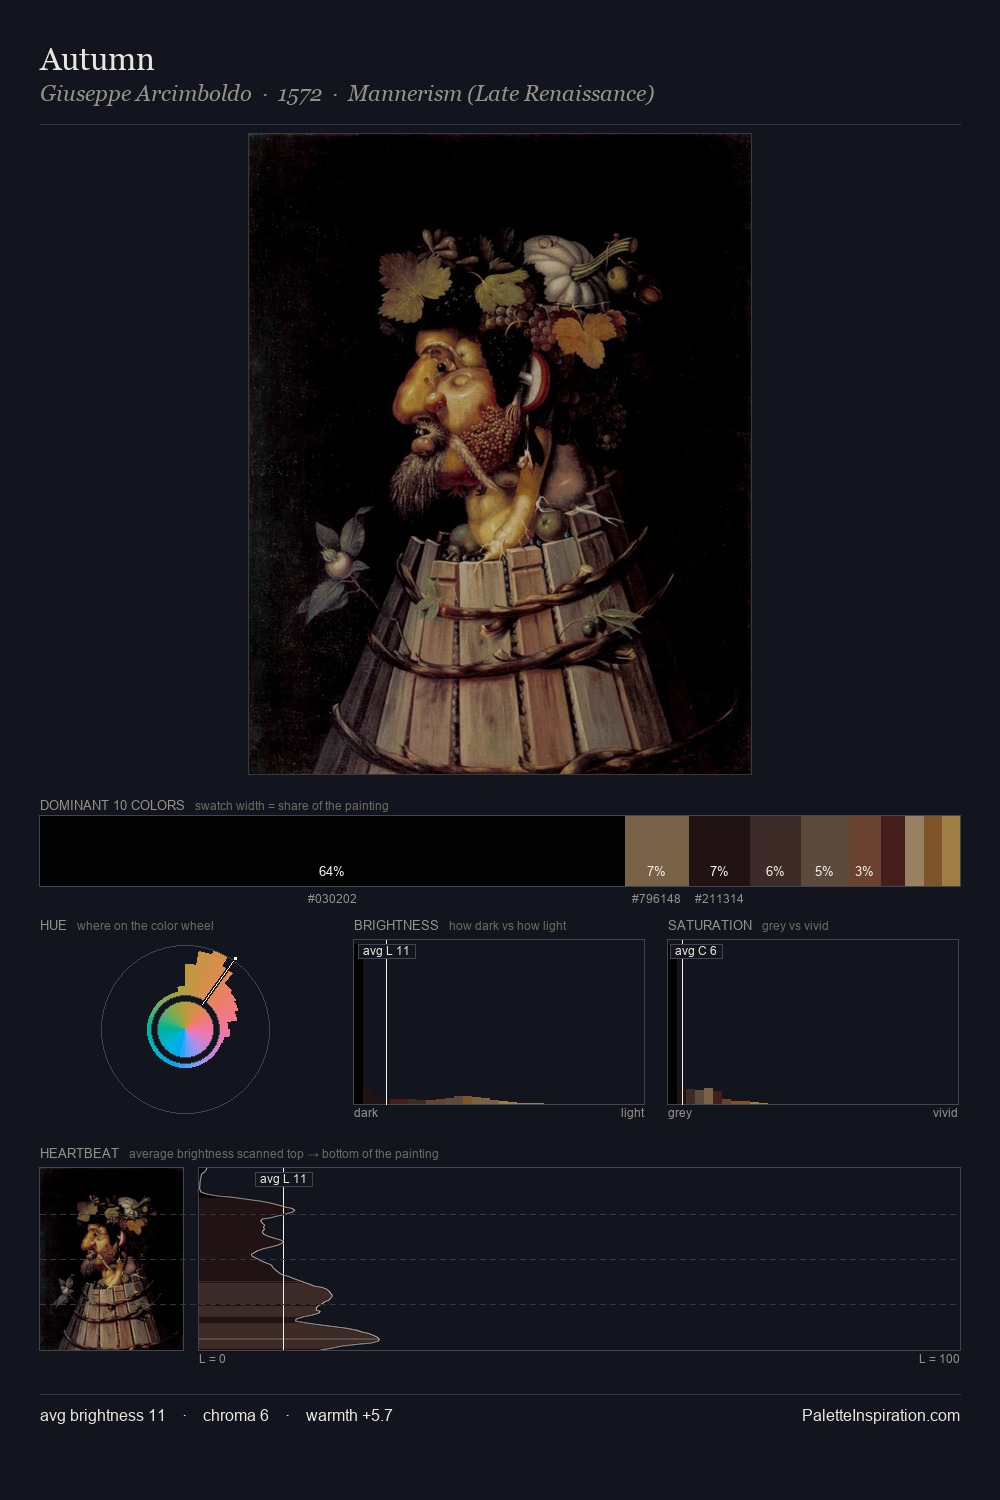
Task: Click 'warmth +5.7' in the footer
Action: [349, 1415]
